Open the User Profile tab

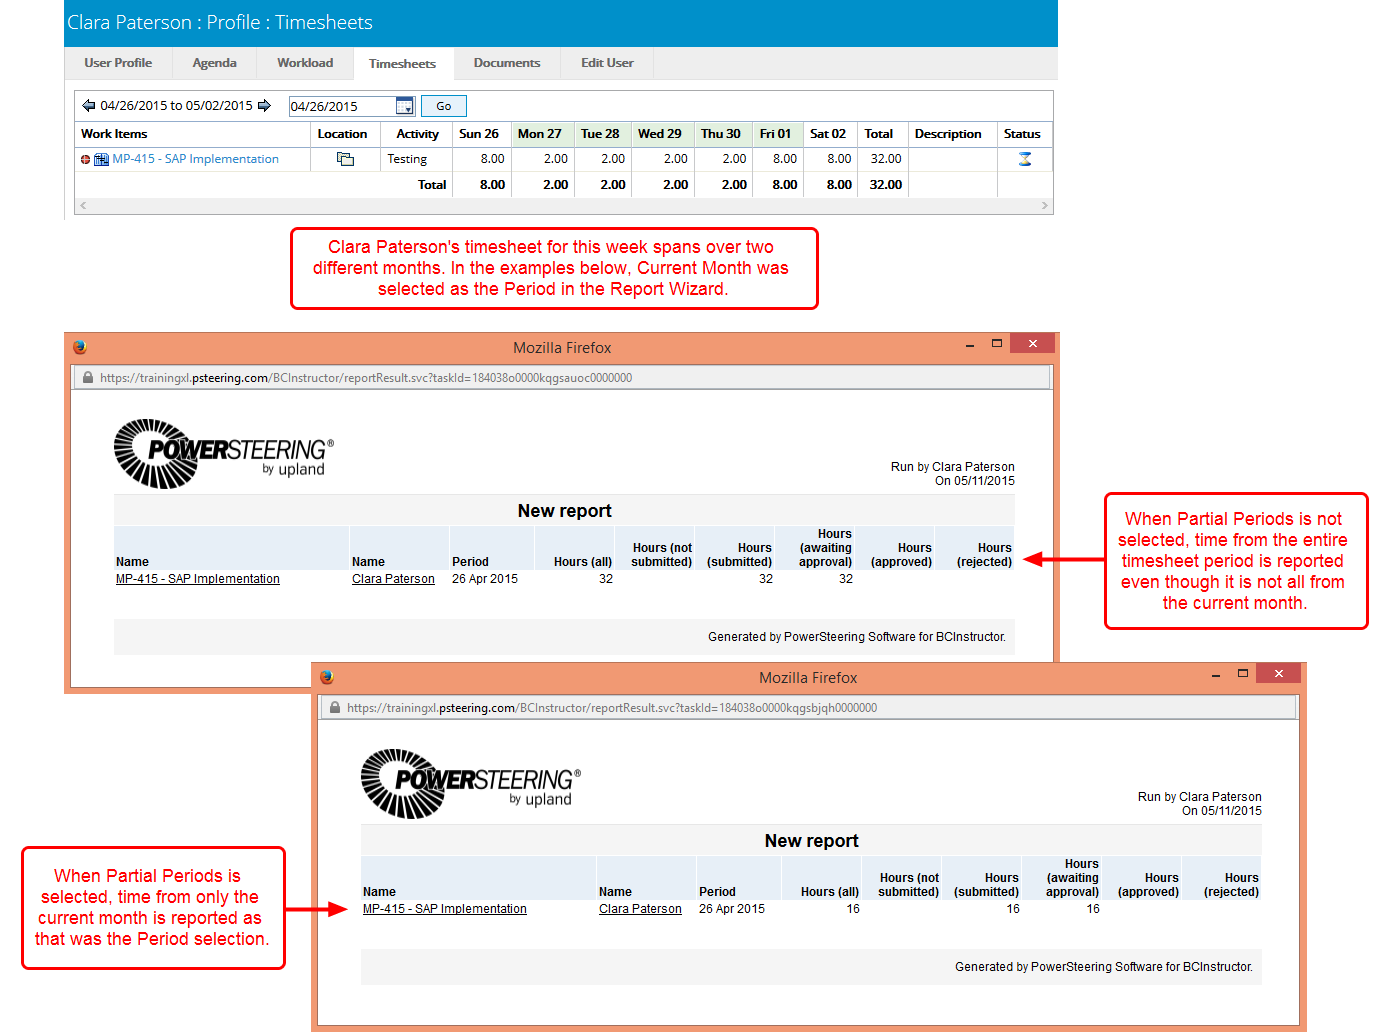pos(118,63)
